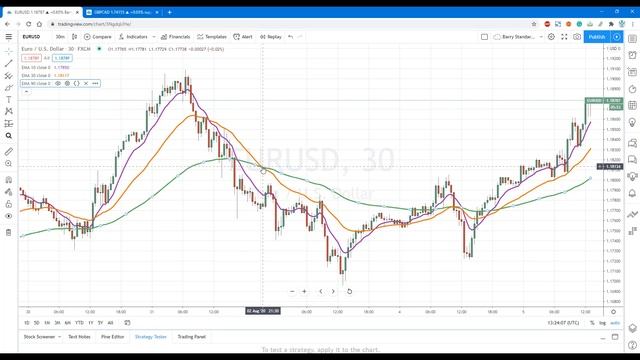Remove the EMA 90 indicator with X
The width and height of the screenshot is (640, 360).
[x=86, y=83]
